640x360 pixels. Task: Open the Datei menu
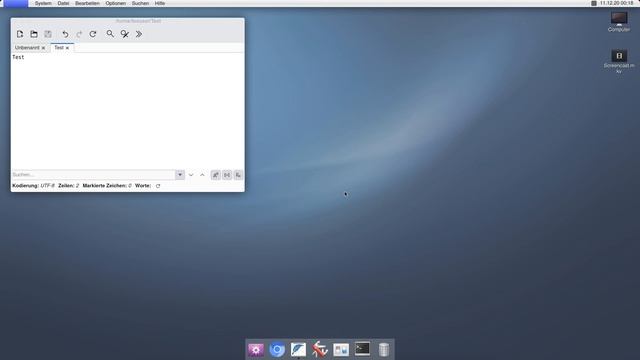point(63,3)
